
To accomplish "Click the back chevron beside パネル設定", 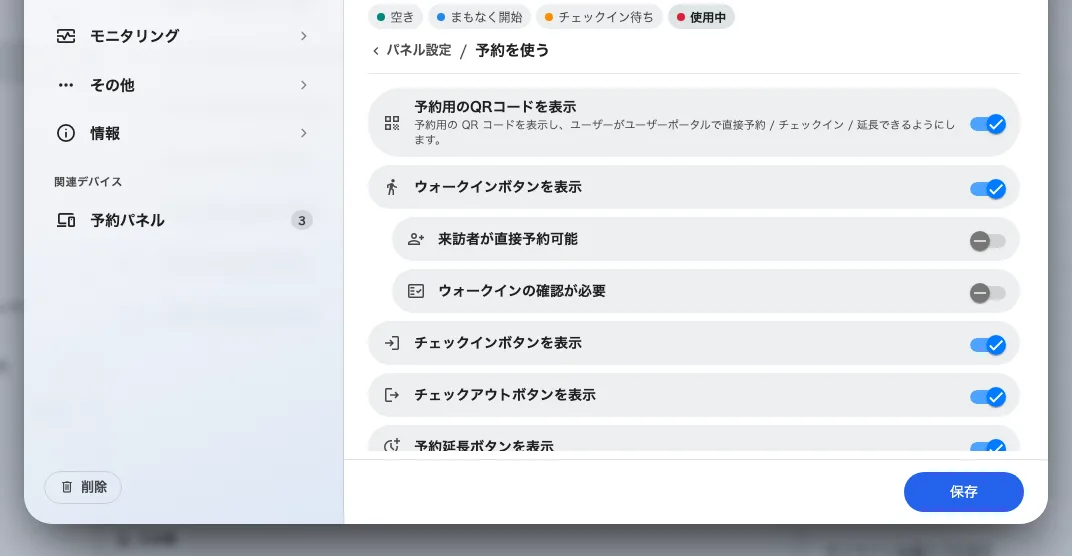I will pyautogui.click(x=376, y=51).
